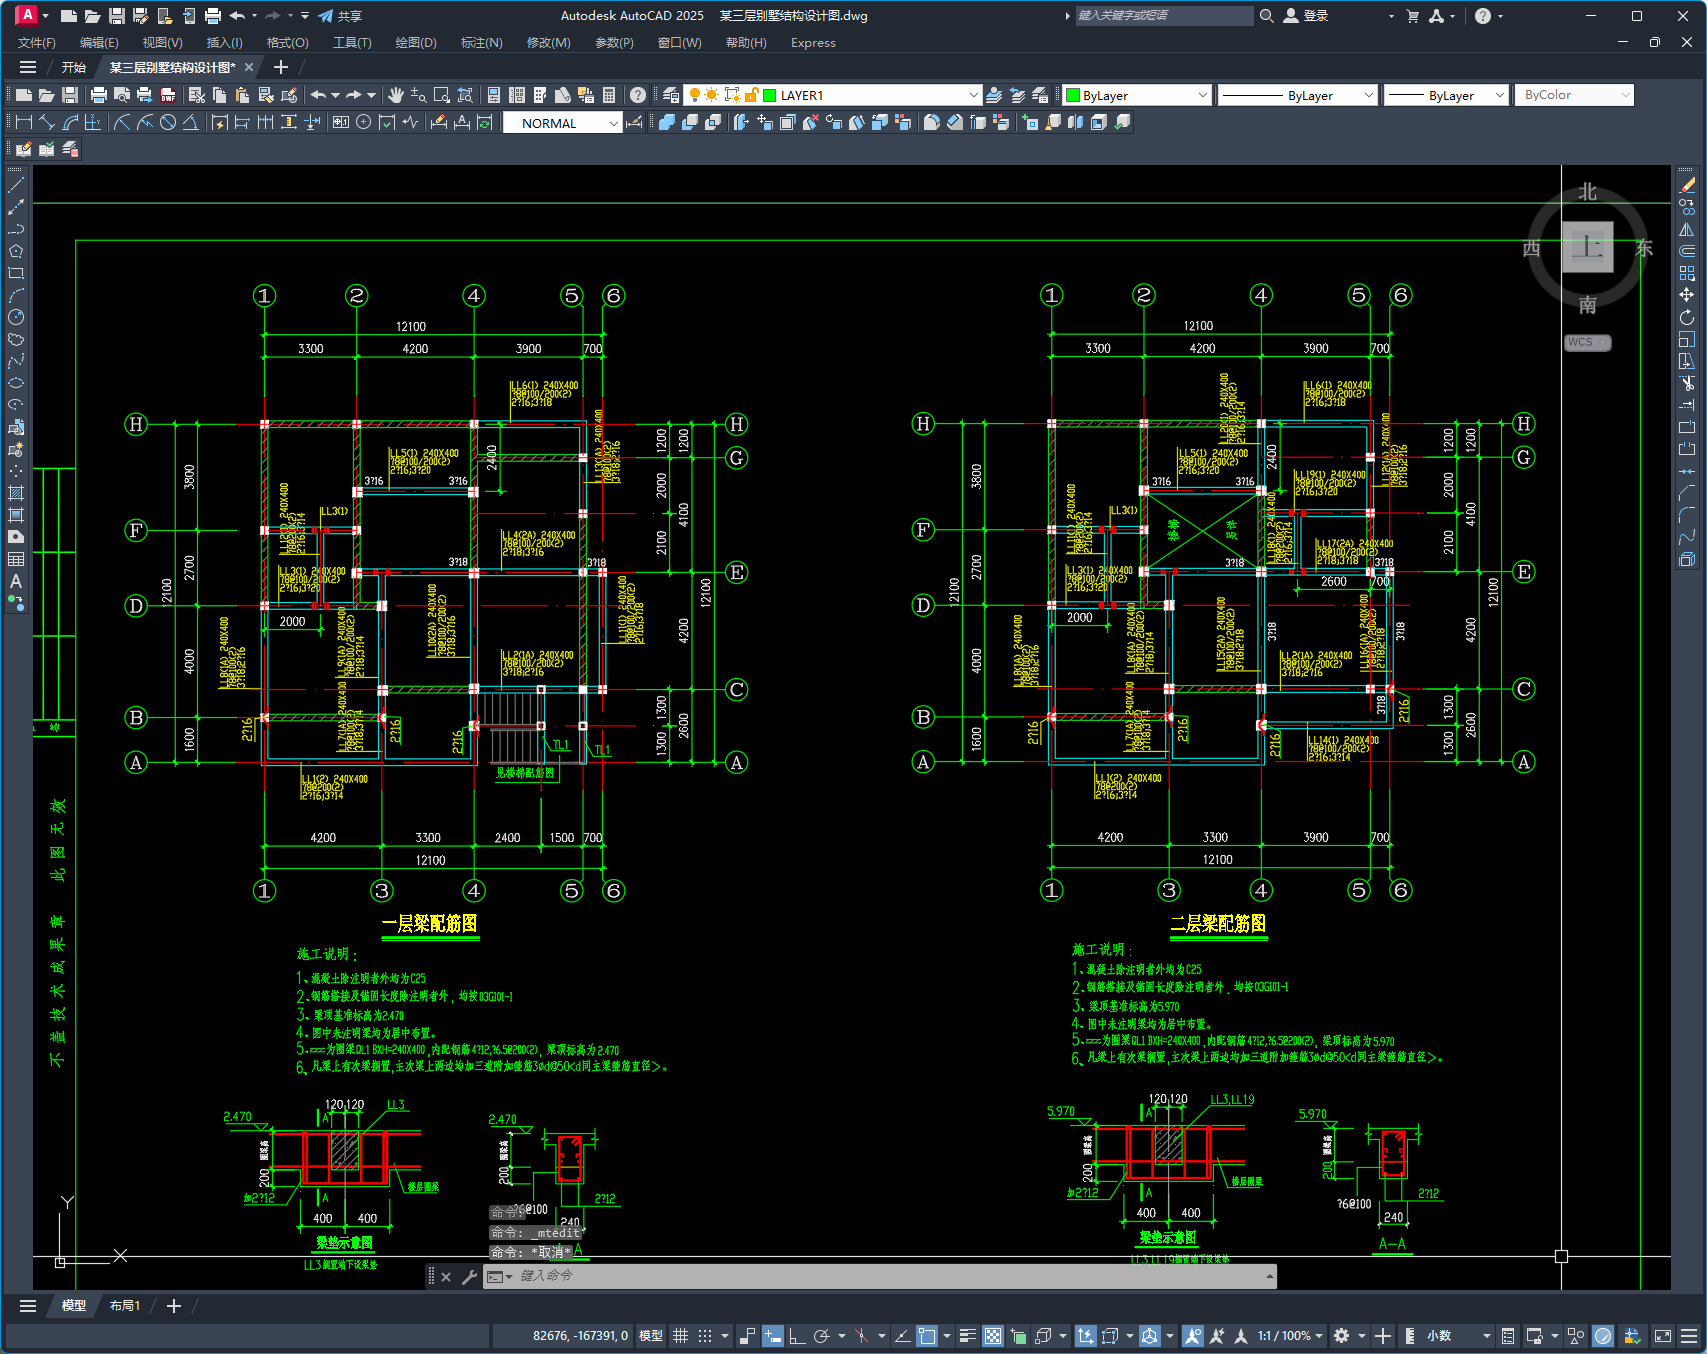Click the Move tool in modify toolbar
The image size is (1707, 1354).
(1687, 295)
